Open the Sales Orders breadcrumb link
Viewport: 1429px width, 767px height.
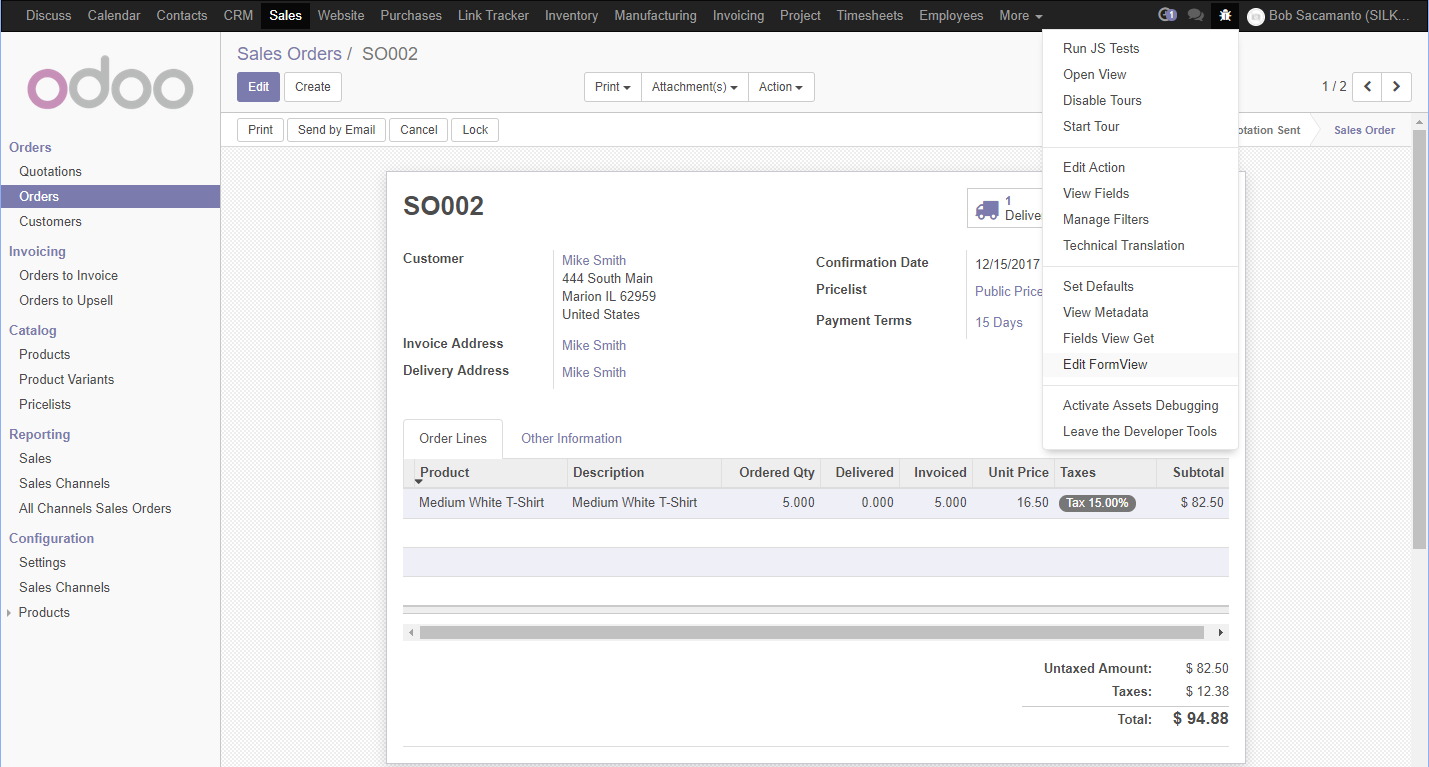tap(289, 54)
